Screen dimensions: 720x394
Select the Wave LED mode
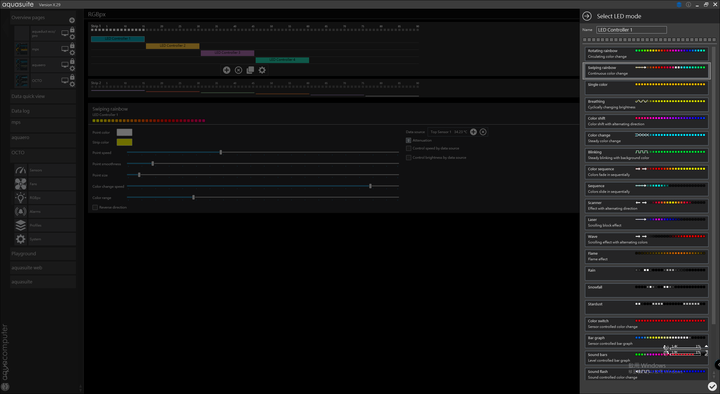647,239
